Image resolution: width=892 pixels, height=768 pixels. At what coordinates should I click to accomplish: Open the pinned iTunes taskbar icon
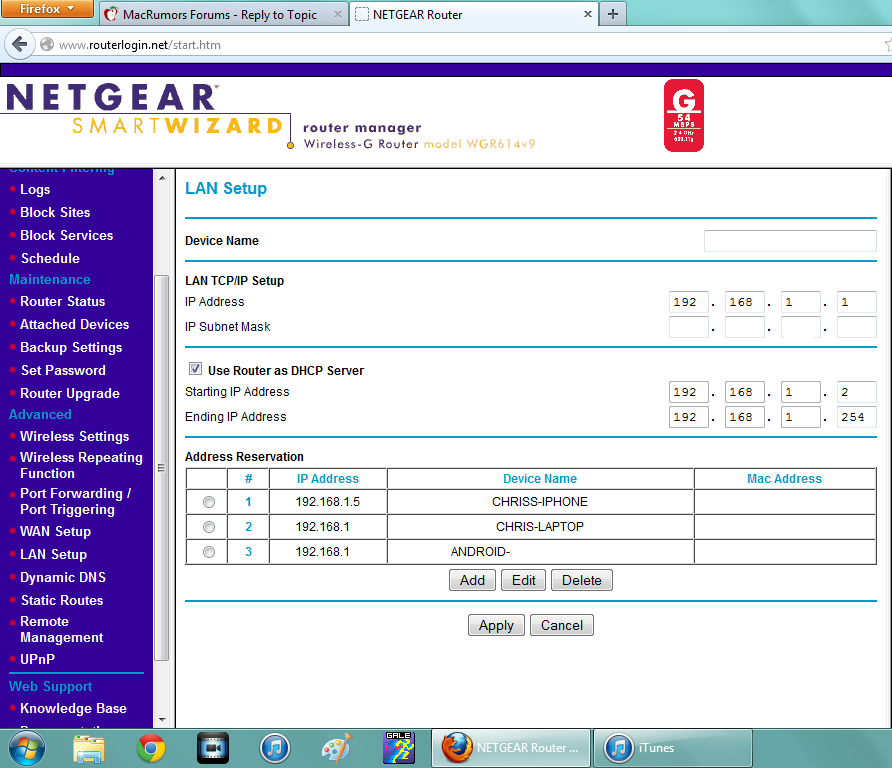pos(275,749)
